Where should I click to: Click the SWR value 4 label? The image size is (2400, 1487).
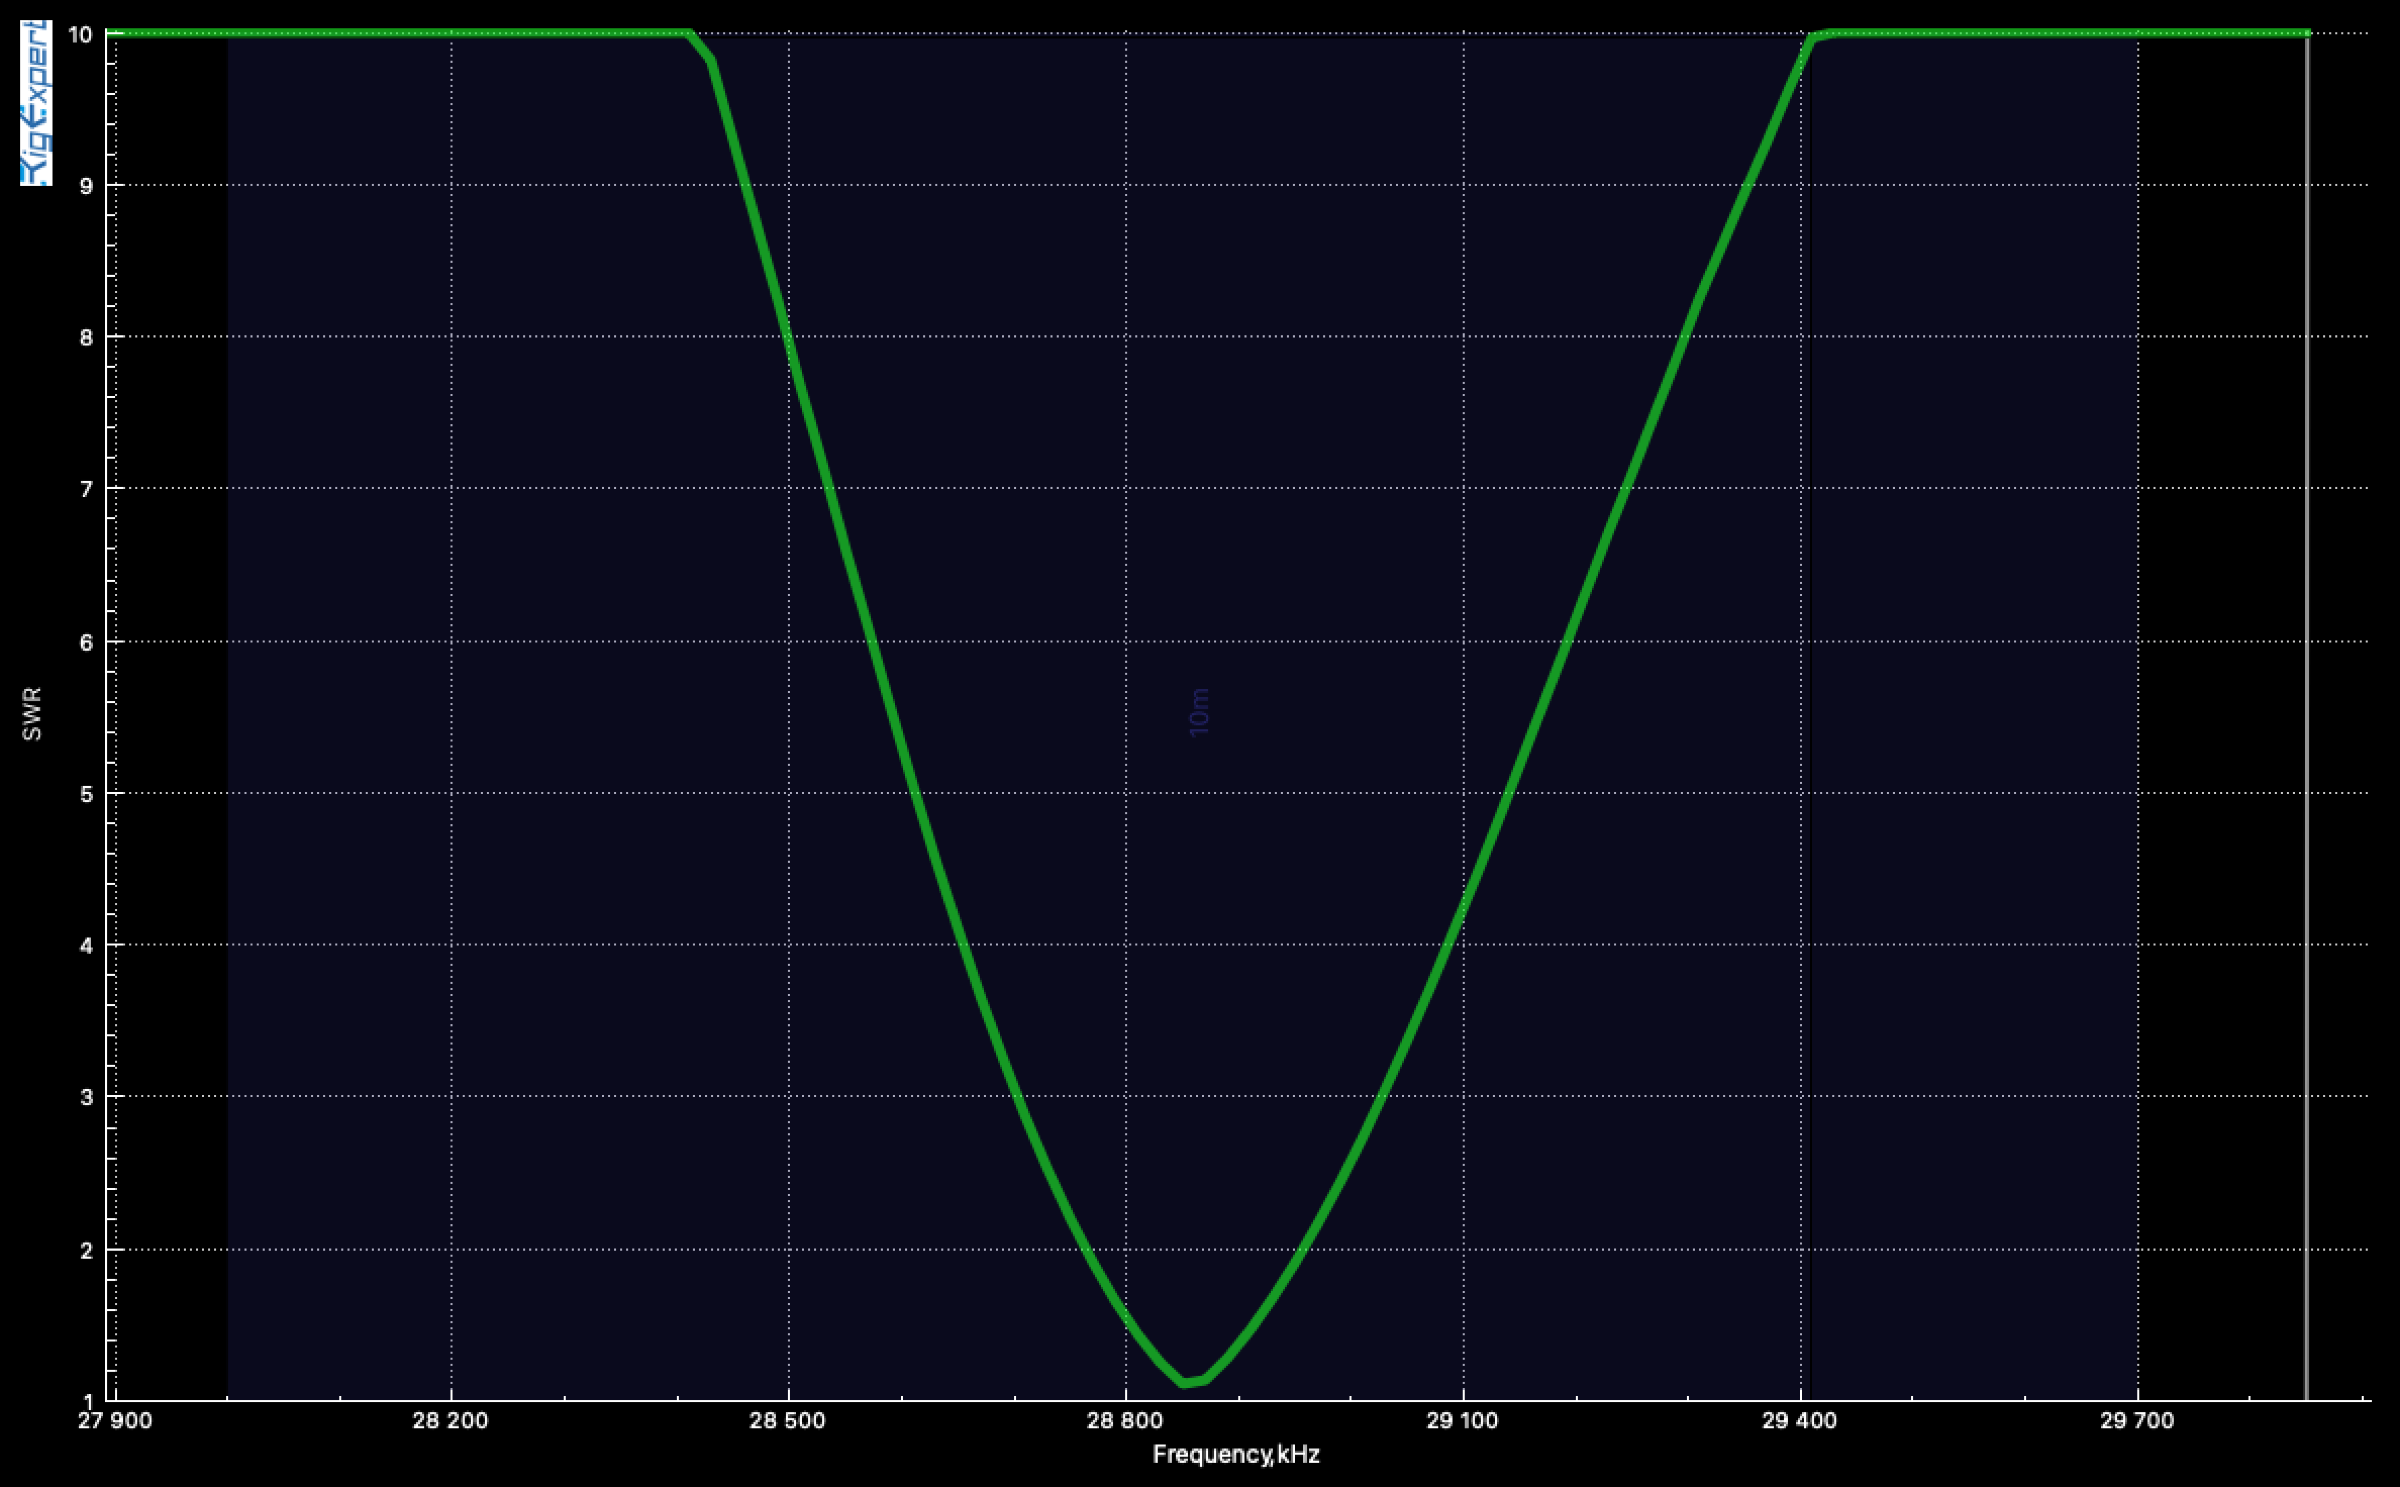[86, 946]
